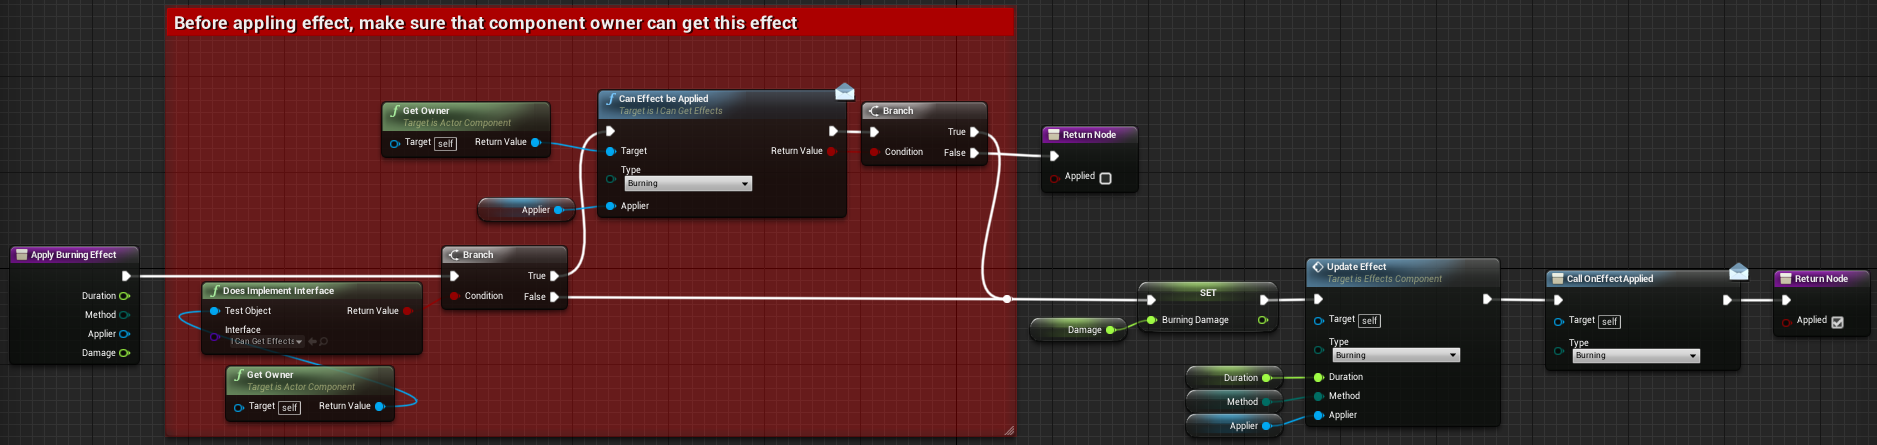The image size is (1877, 445).
Task: Open Type dropdown in Call OnEffectApplied node
Action: [x=1635, y=356]
